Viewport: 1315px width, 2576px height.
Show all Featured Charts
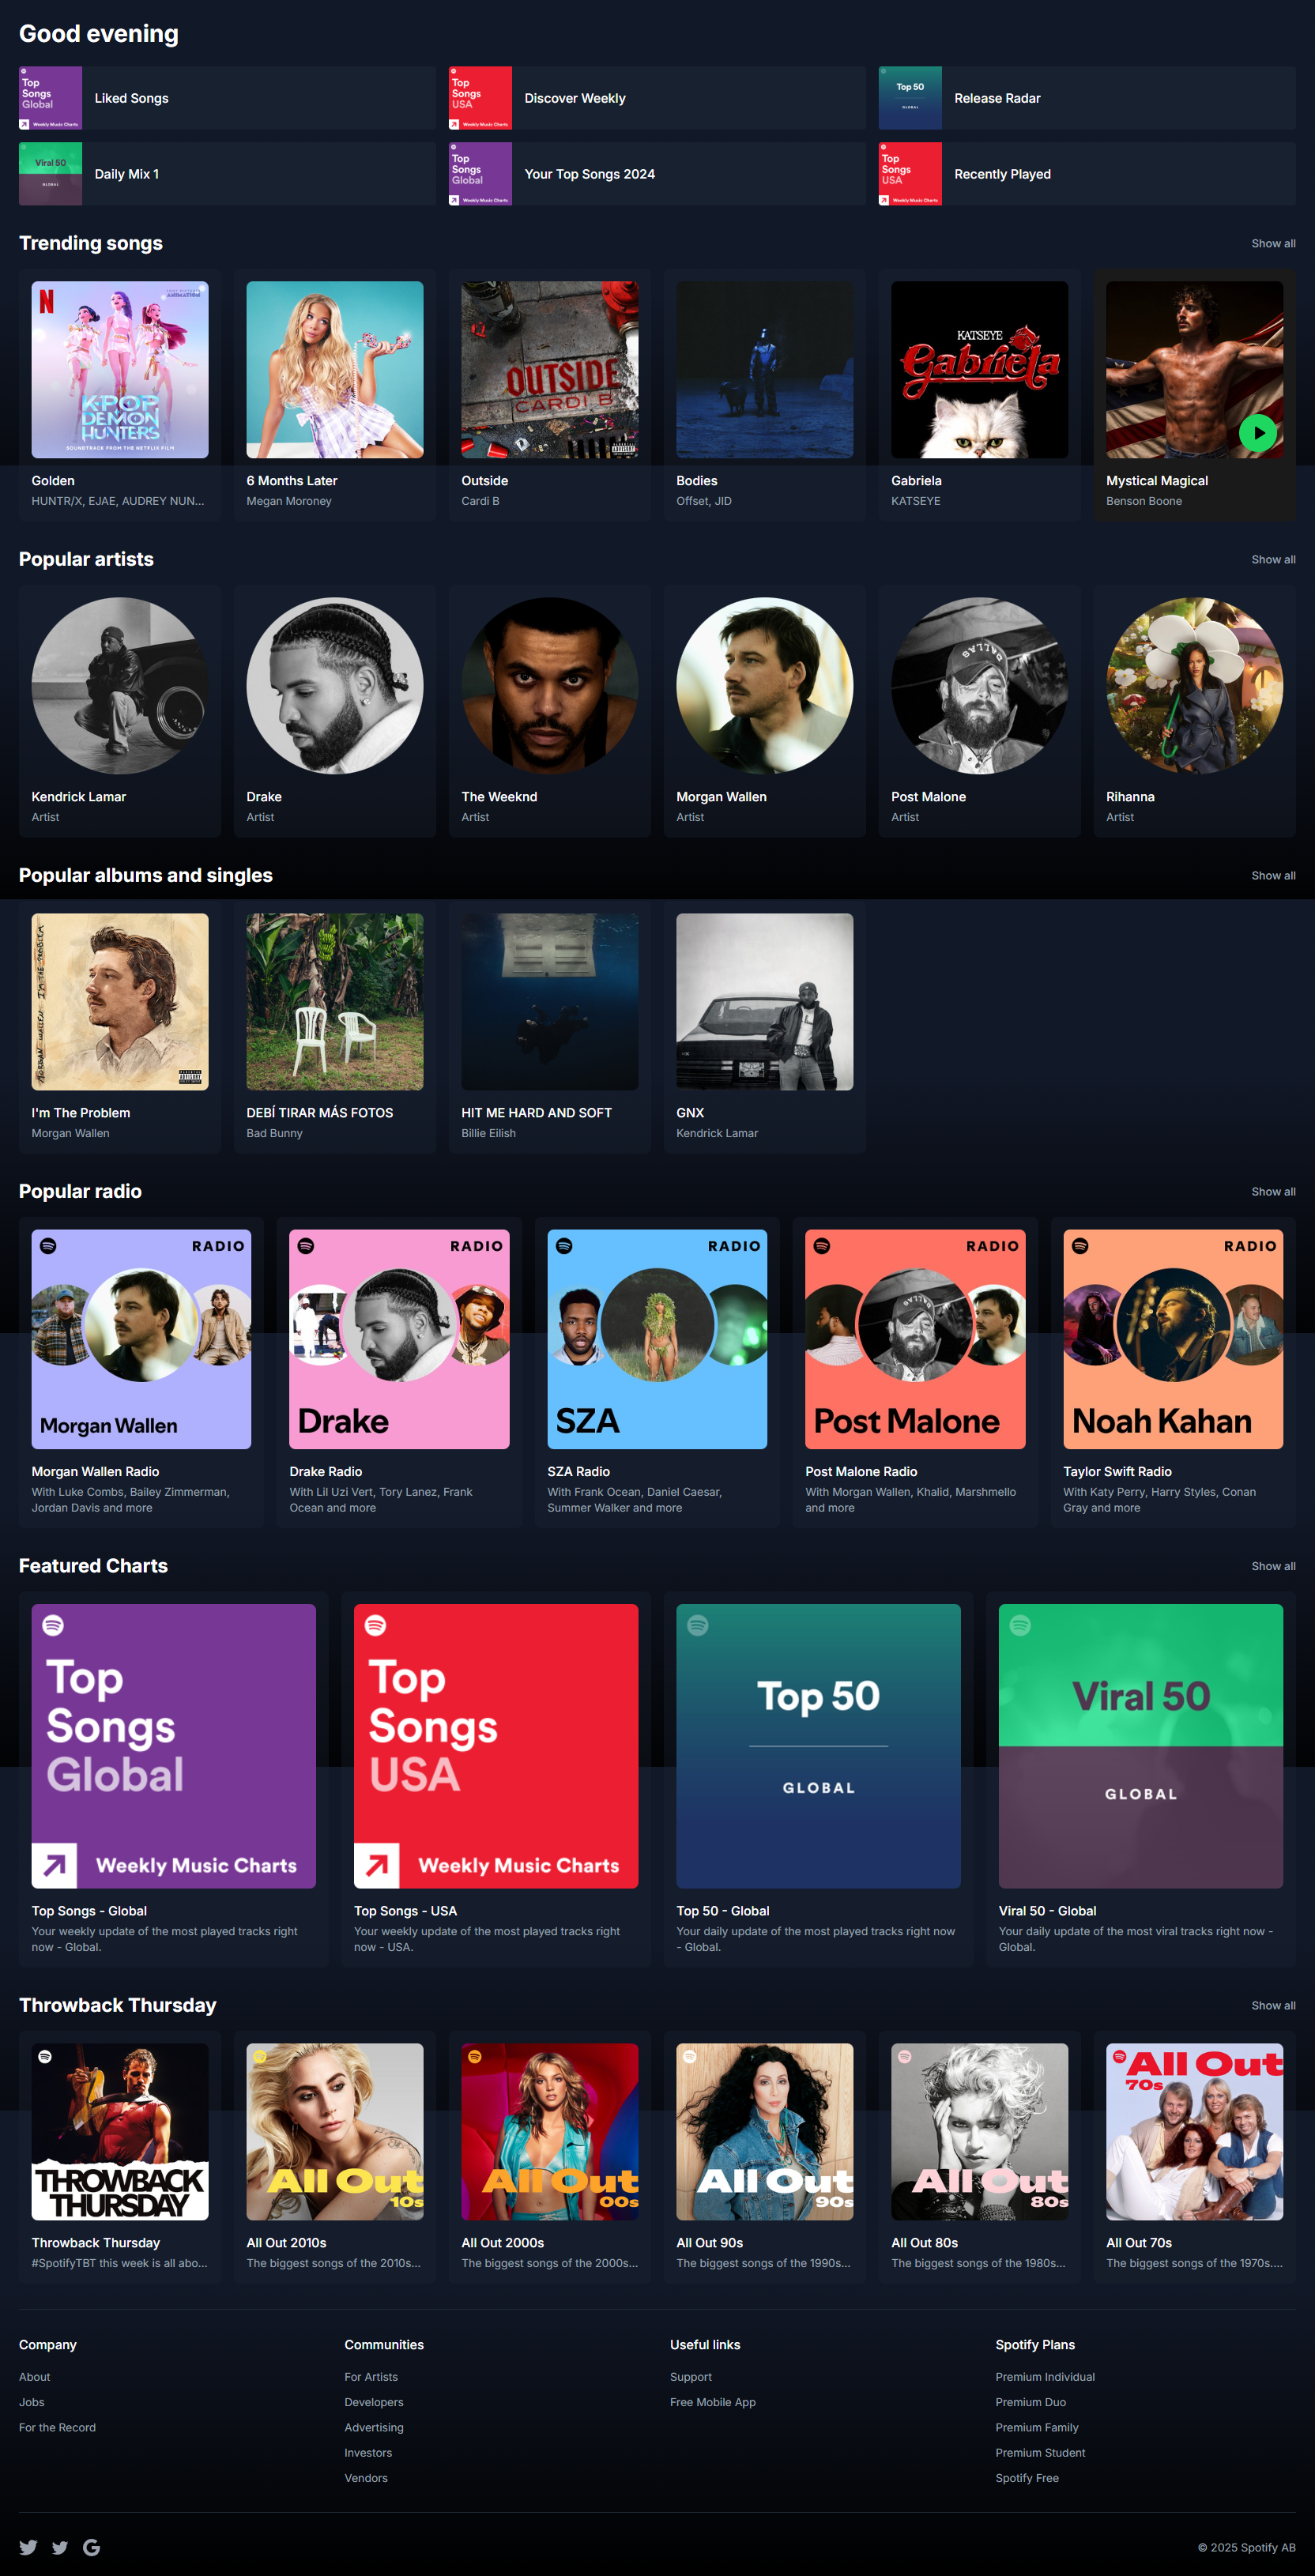1273,1566
